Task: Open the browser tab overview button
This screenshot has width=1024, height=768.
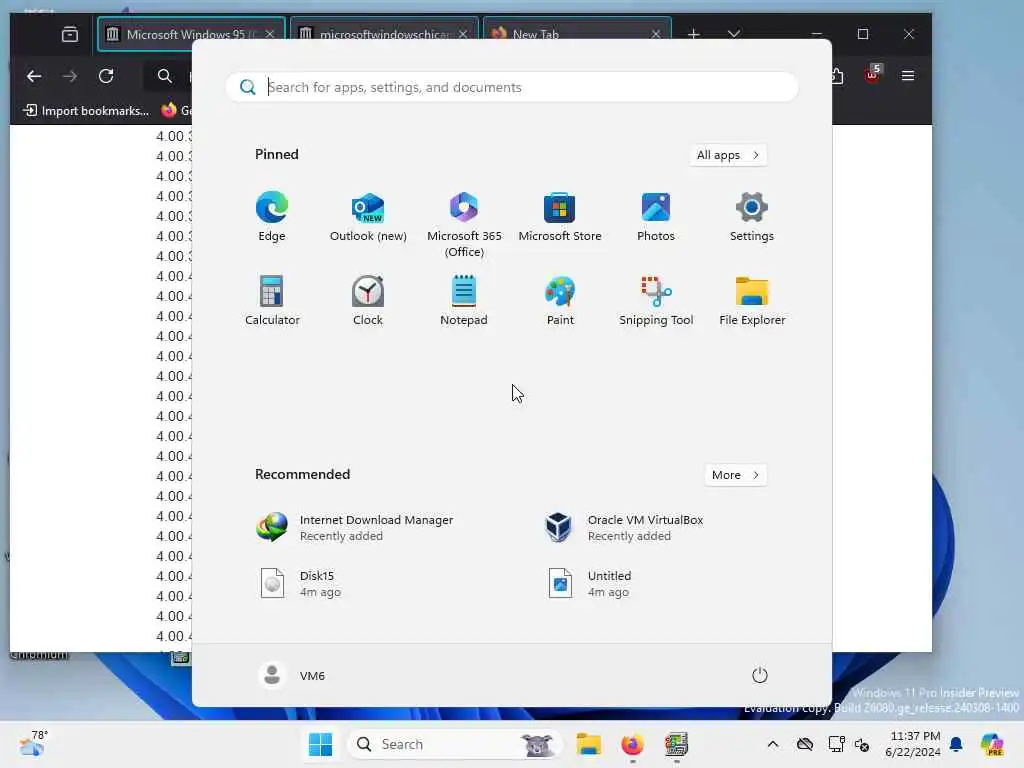Action: (x=70, y=34)
